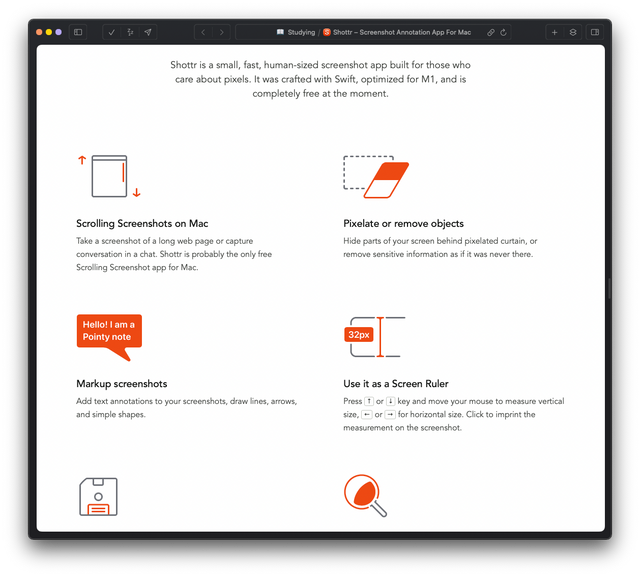Click the Markup screenshots heading

coord(122,384)
